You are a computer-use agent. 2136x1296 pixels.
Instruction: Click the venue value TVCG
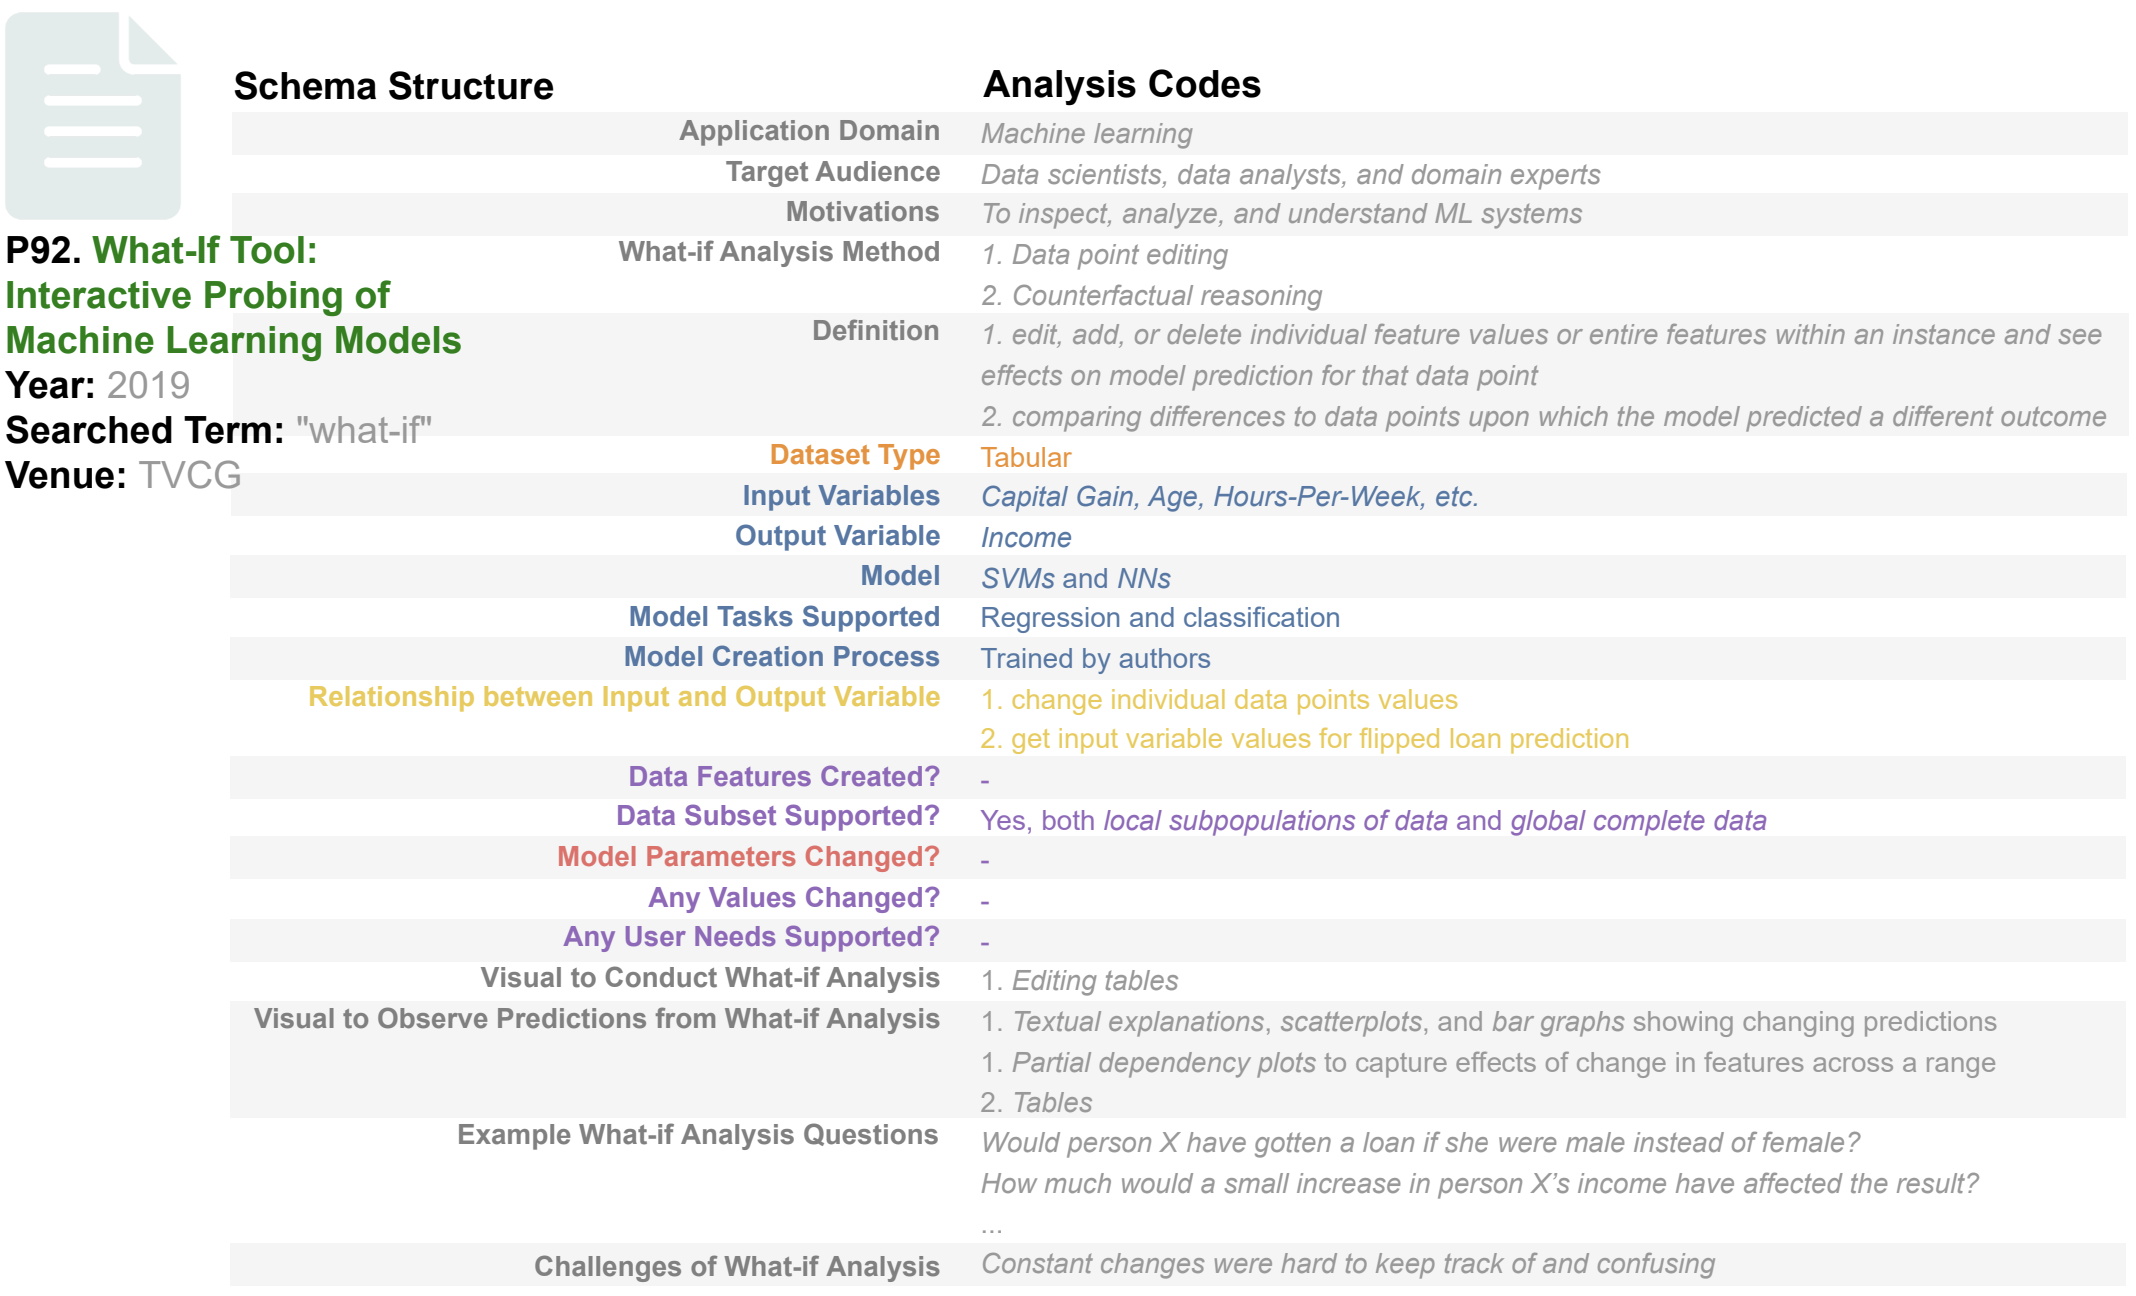click(190, 475)
